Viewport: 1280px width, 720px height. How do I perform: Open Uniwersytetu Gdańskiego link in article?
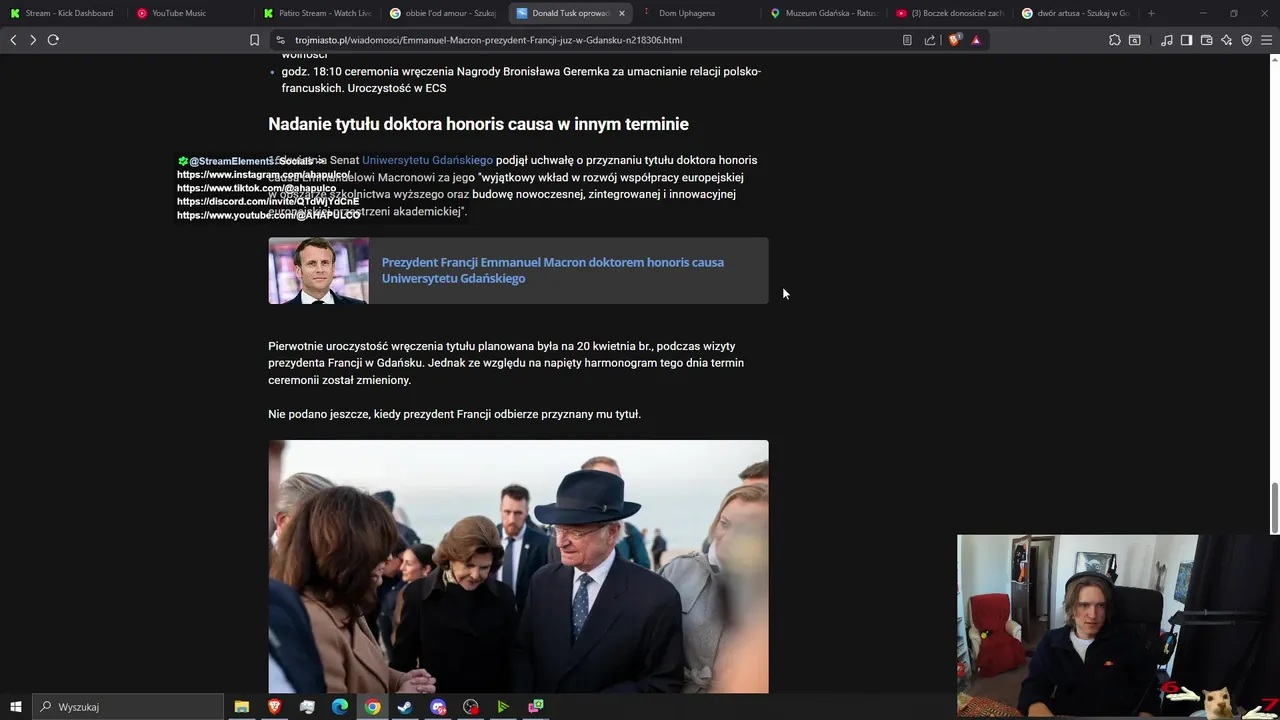[427, 160]
